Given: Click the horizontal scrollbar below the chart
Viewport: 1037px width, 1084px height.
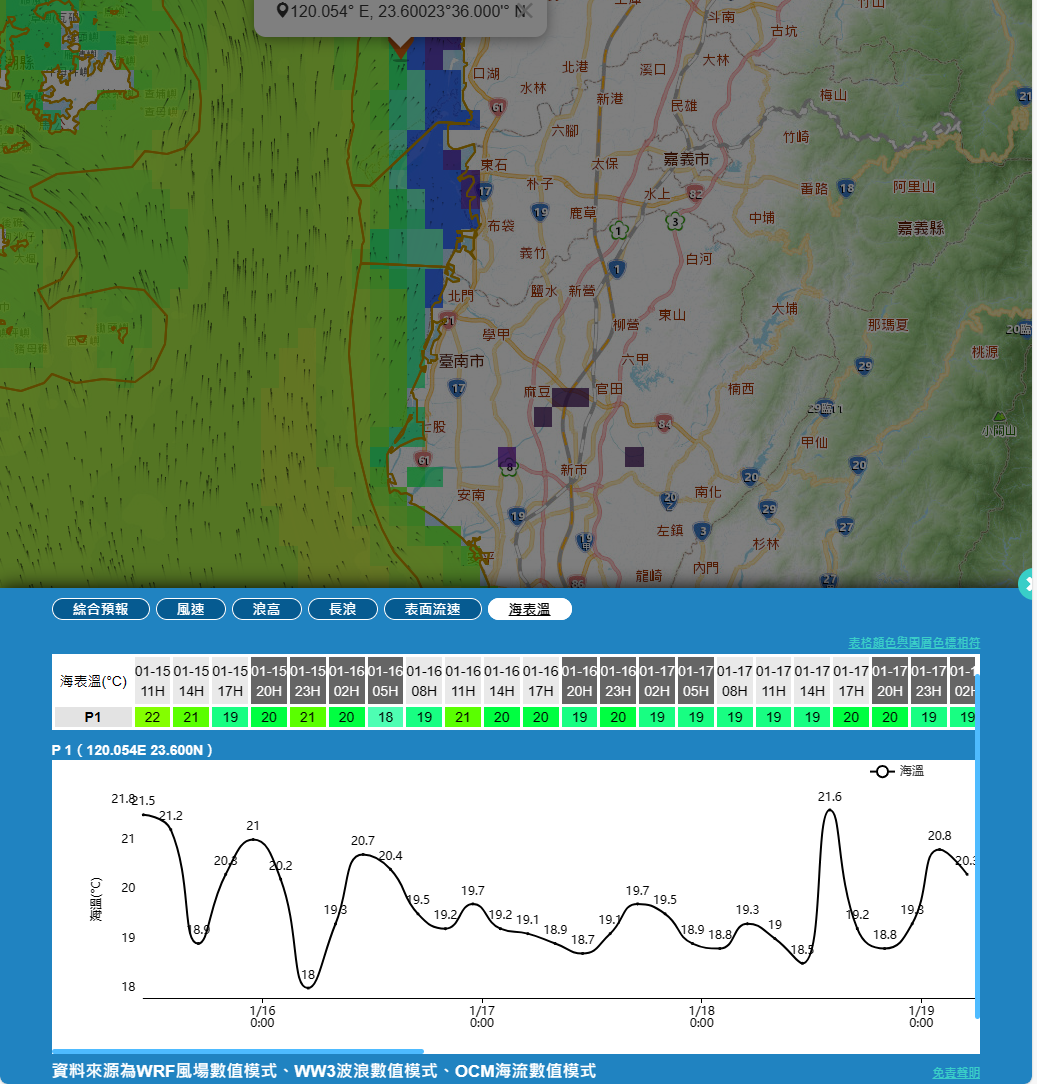Looking at the screenshot, I should click(238, 1051).
